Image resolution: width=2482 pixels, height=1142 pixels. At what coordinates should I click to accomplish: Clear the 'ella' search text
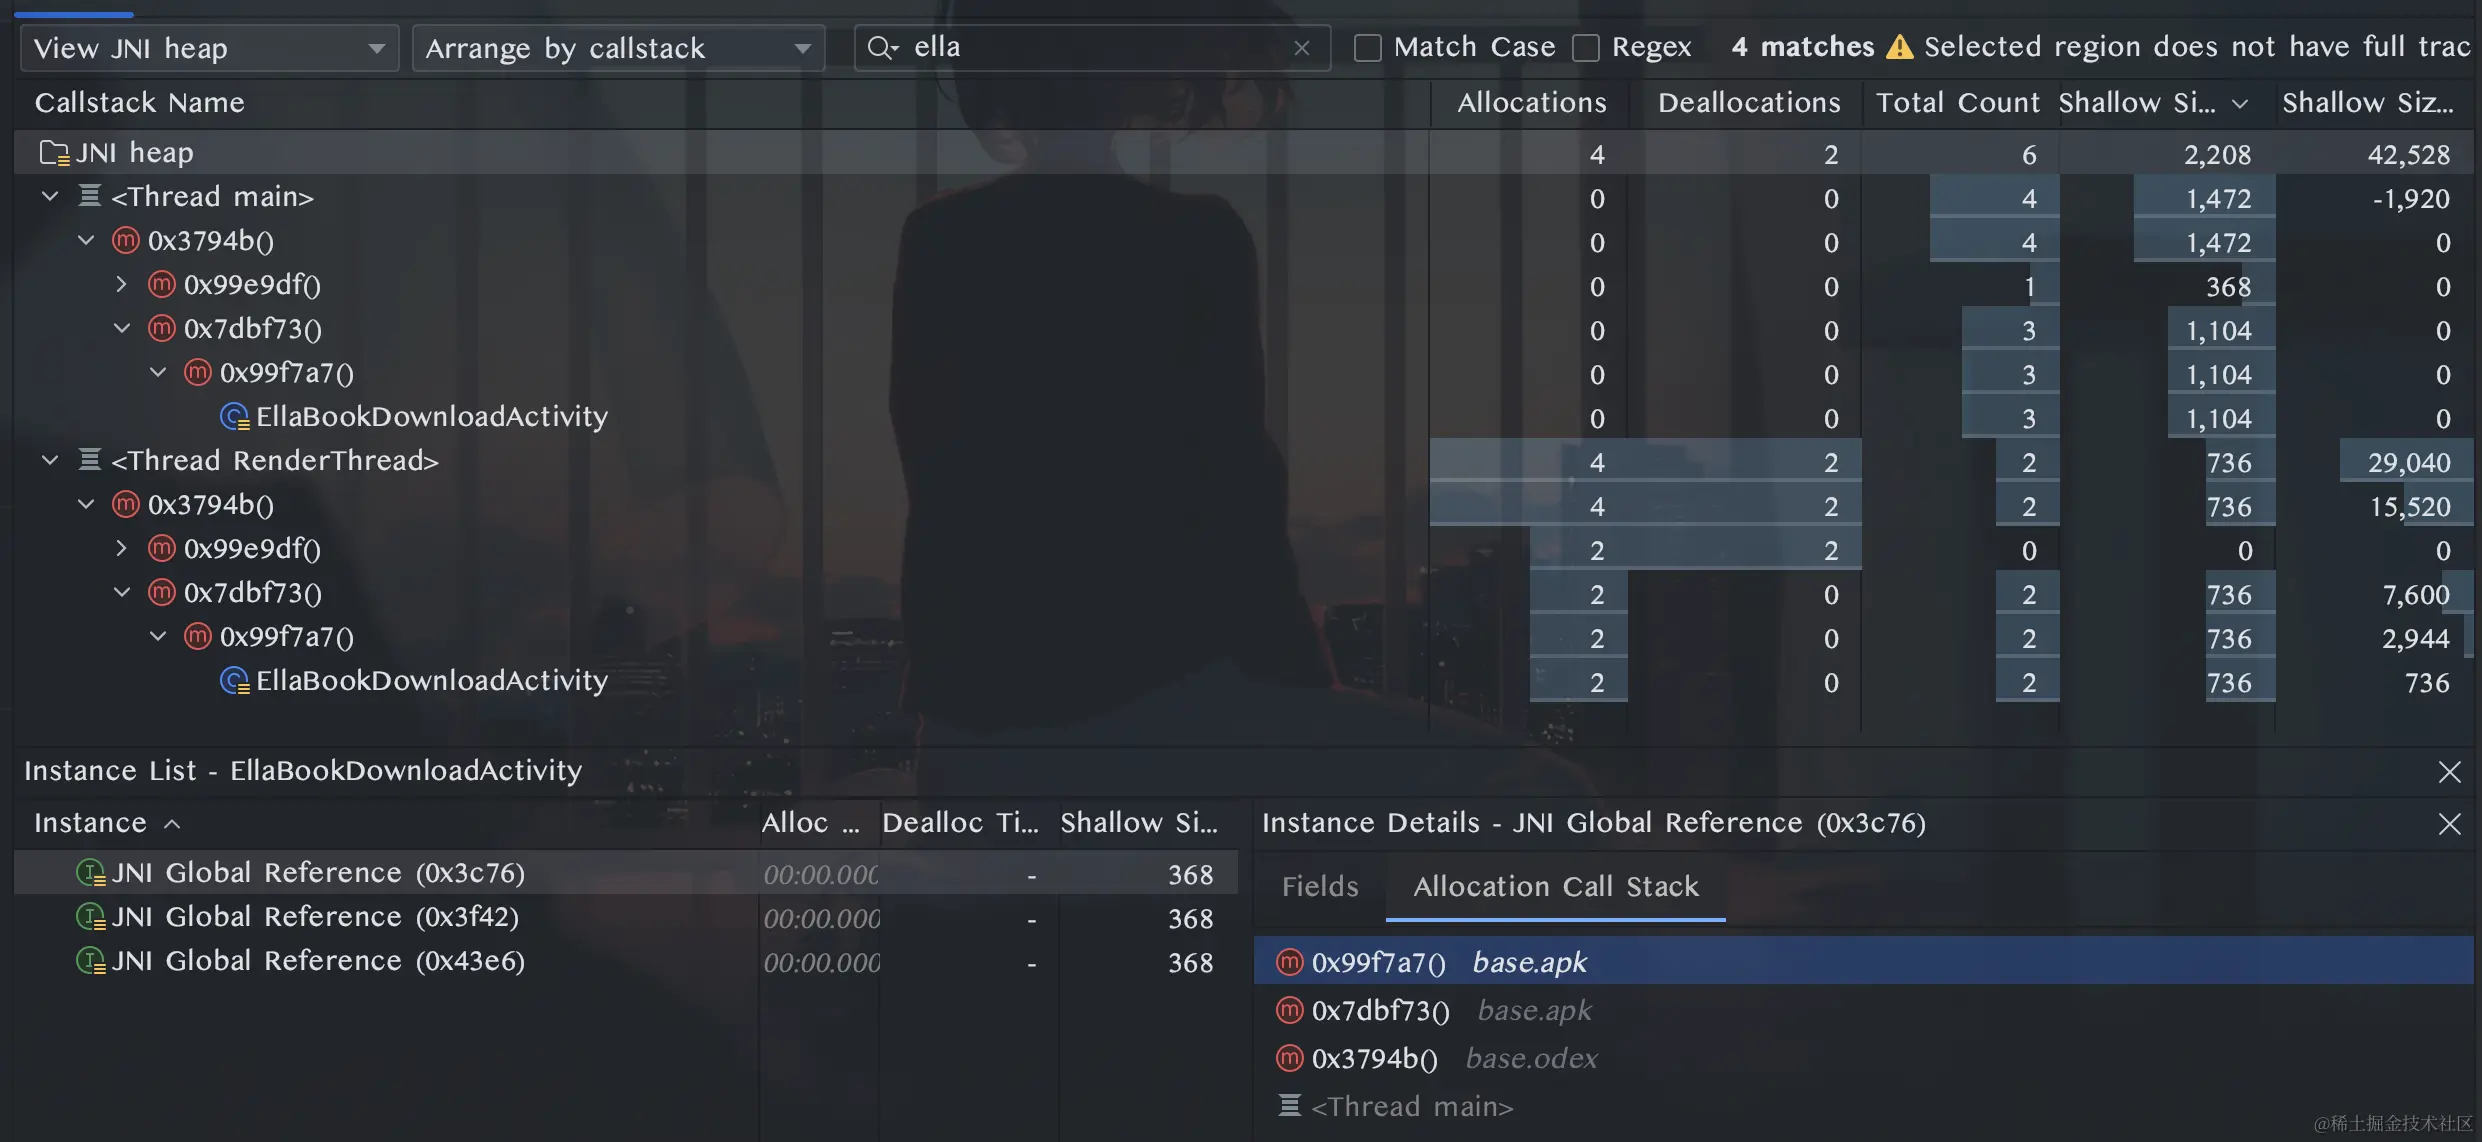1301,47
